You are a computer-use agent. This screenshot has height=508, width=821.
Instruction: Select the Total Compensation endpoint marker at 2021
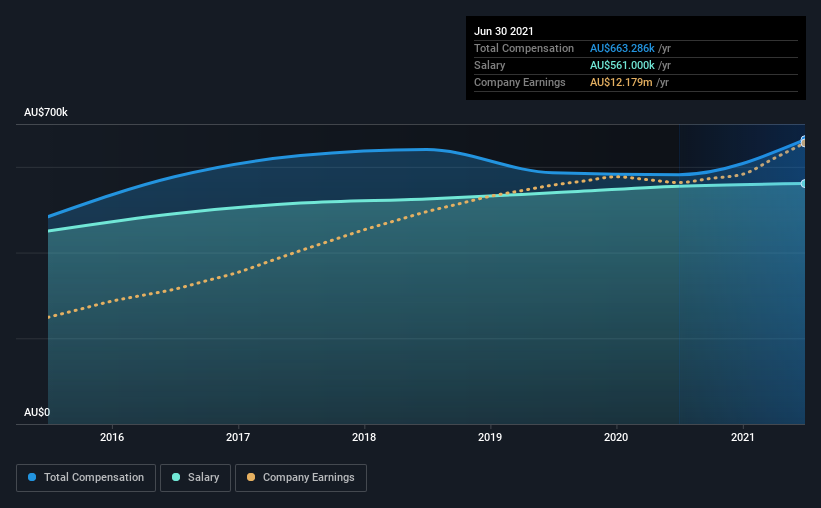pyautogui.click(x=804, y=140)
